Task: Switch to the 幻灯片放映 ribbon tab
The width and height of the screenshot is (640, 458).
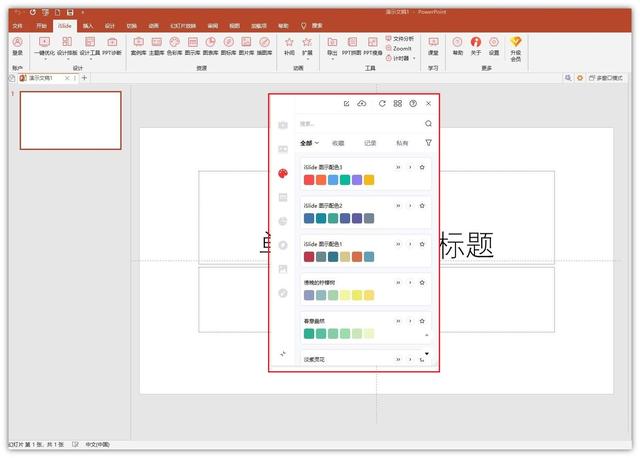Action: 183,26
